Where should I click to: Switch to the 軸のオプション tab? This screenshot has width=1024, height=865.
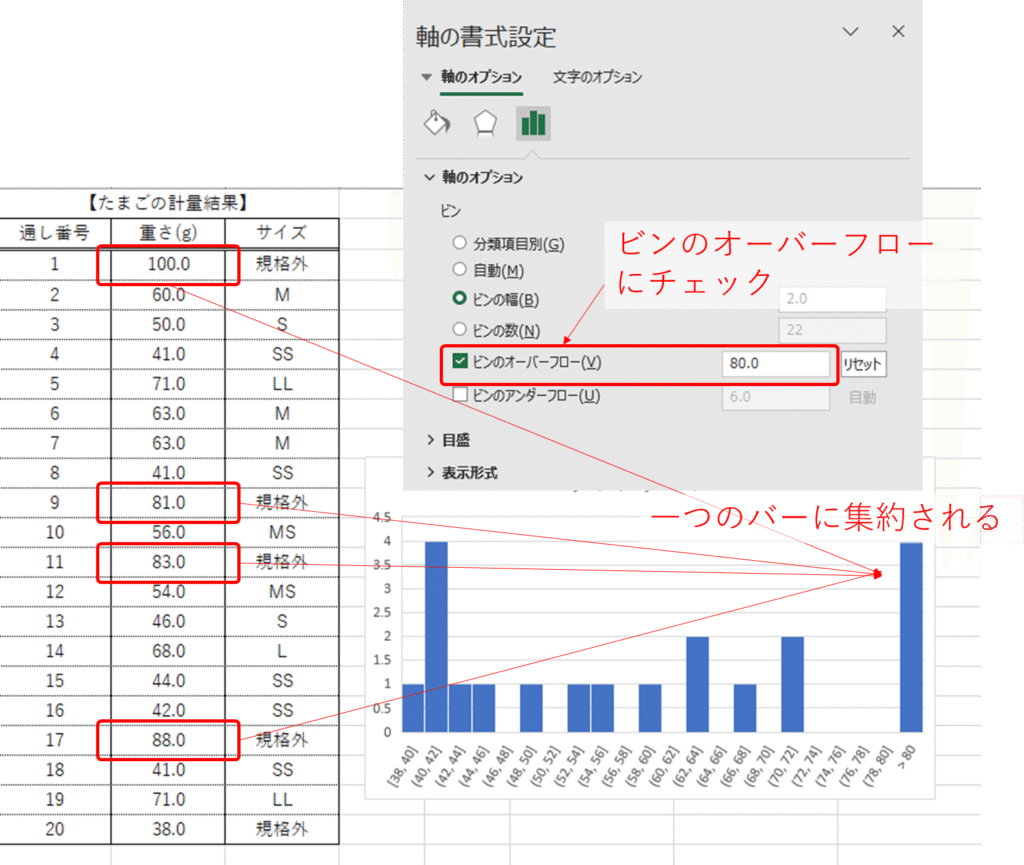(x=481, y=77)
